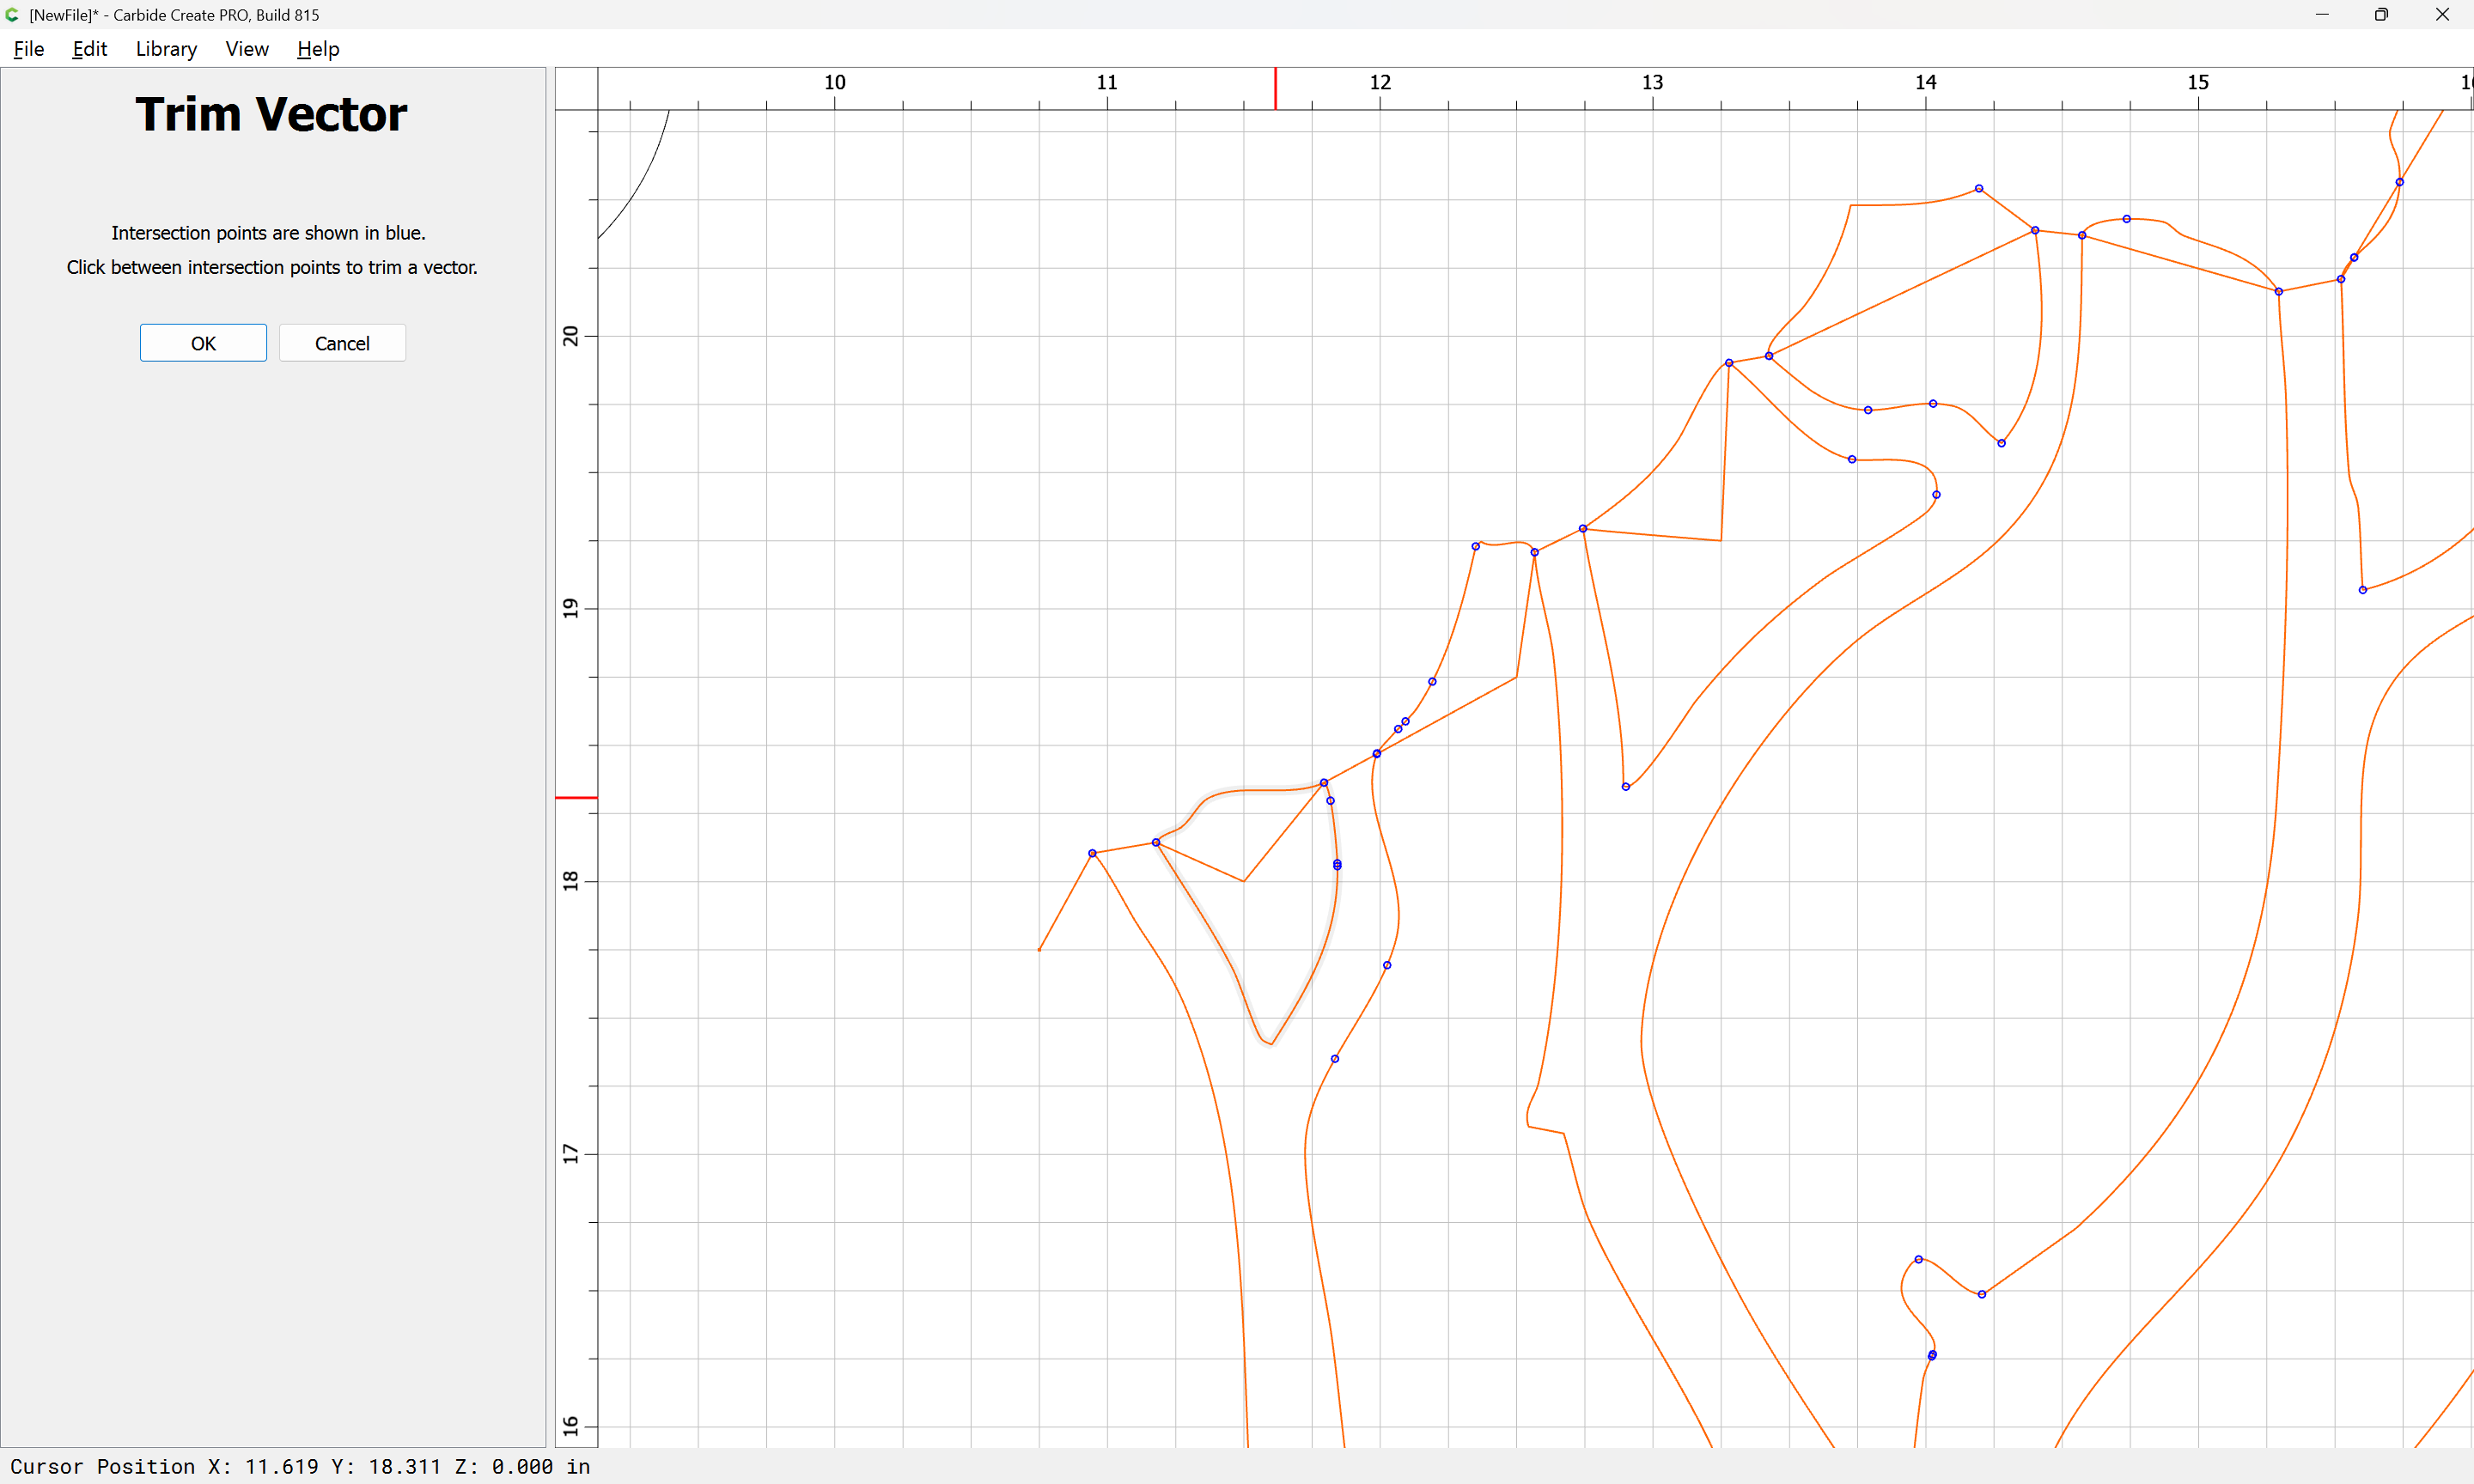Click the Trim Vector heading
Viewport: 2474px width, 1484px height.
271,114
